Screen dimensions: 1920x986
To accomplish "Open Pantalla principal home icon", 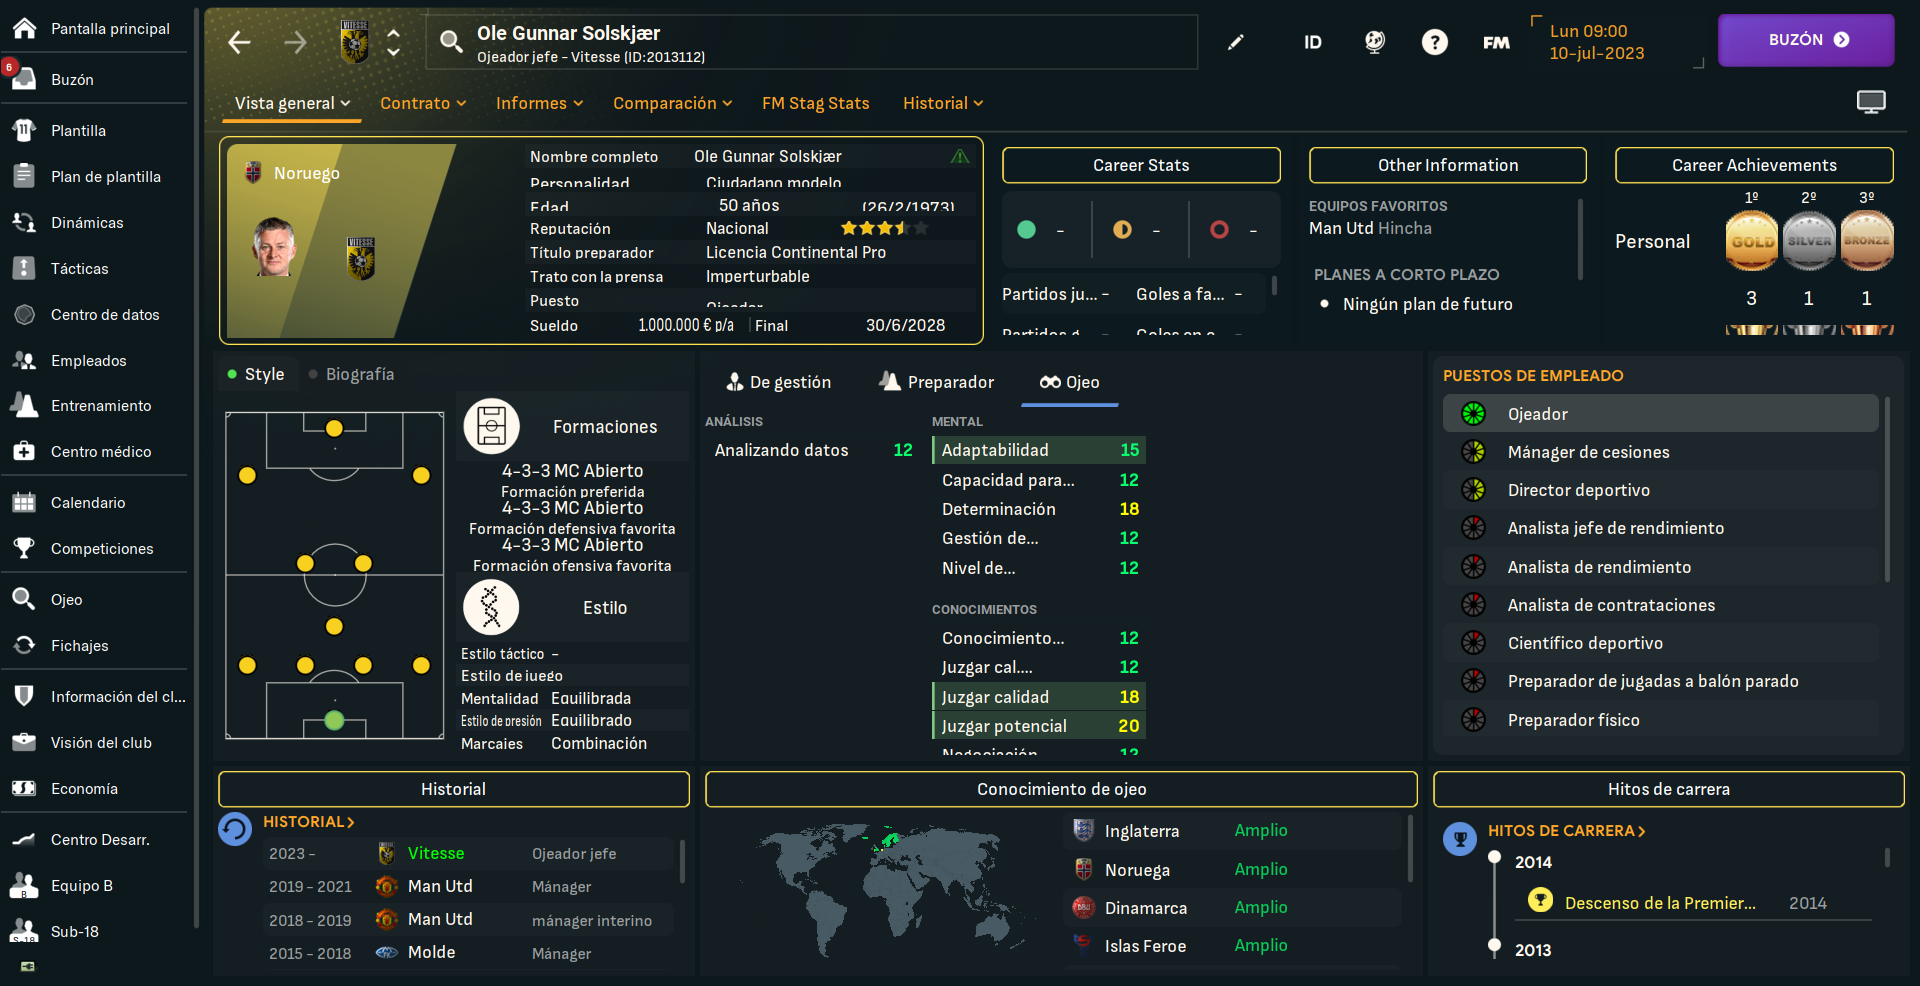I will (25, 28).
